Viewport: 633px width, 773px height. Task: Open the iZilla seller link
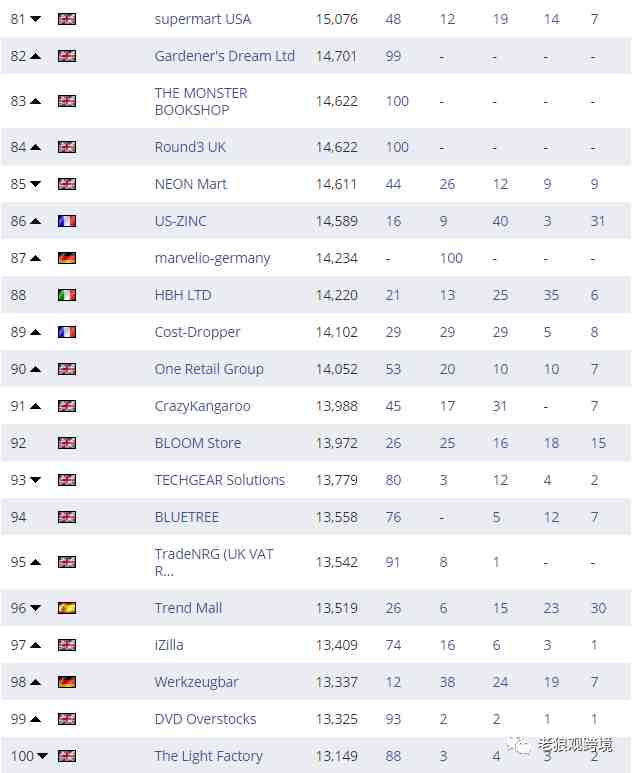[x=169, y=645]
